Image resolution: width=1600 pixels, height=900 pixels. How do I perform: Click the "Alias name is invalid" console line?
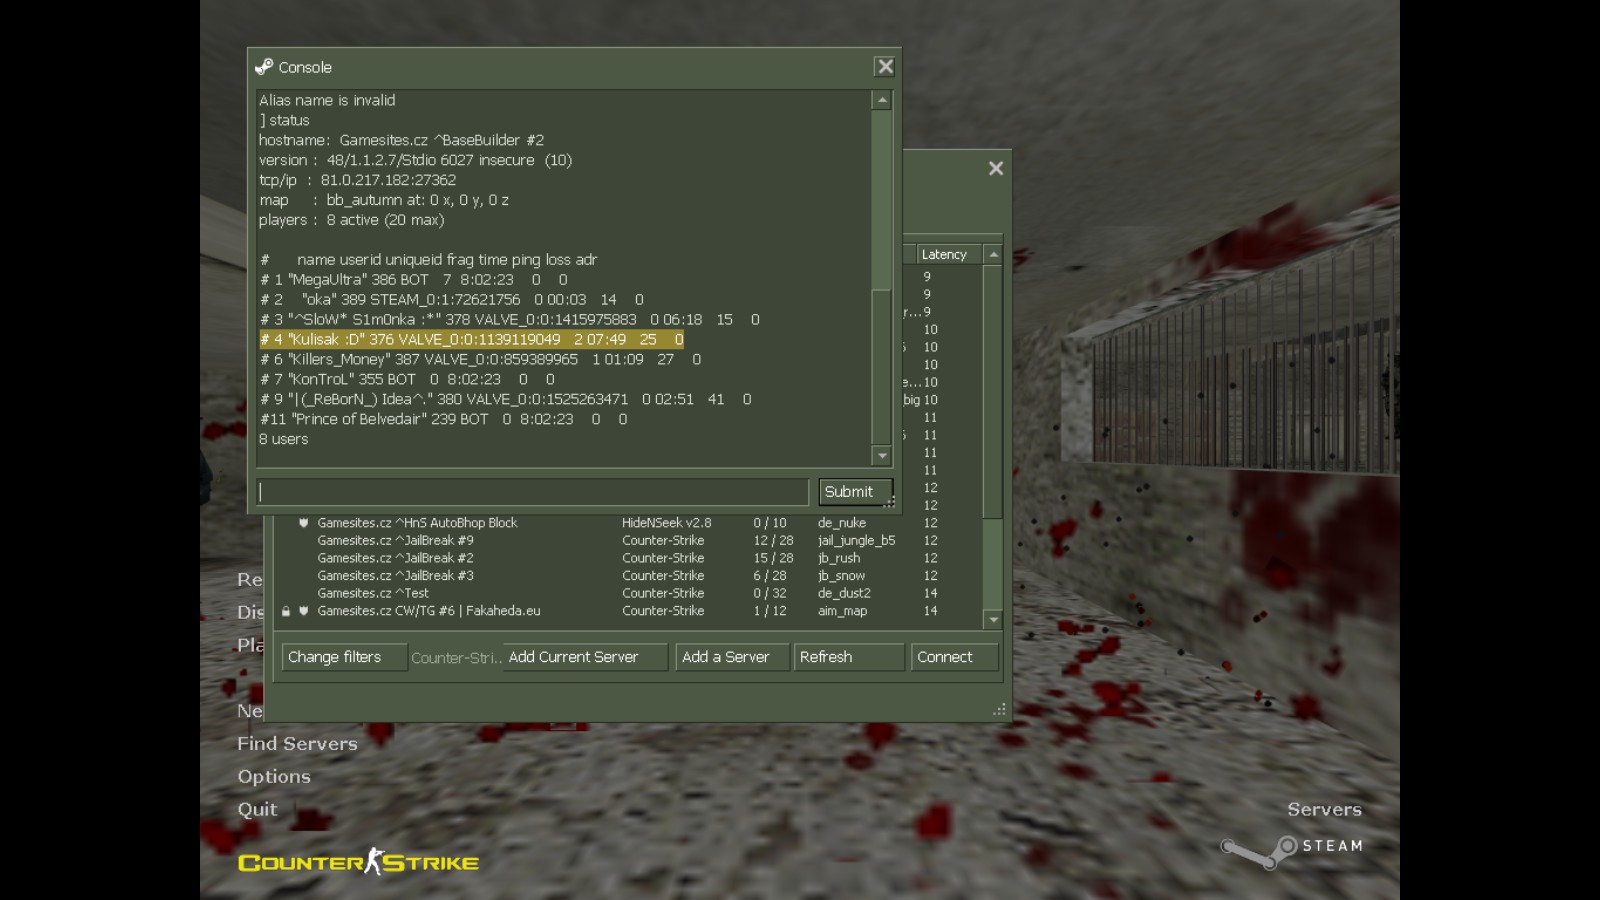[x=327, y=100]
